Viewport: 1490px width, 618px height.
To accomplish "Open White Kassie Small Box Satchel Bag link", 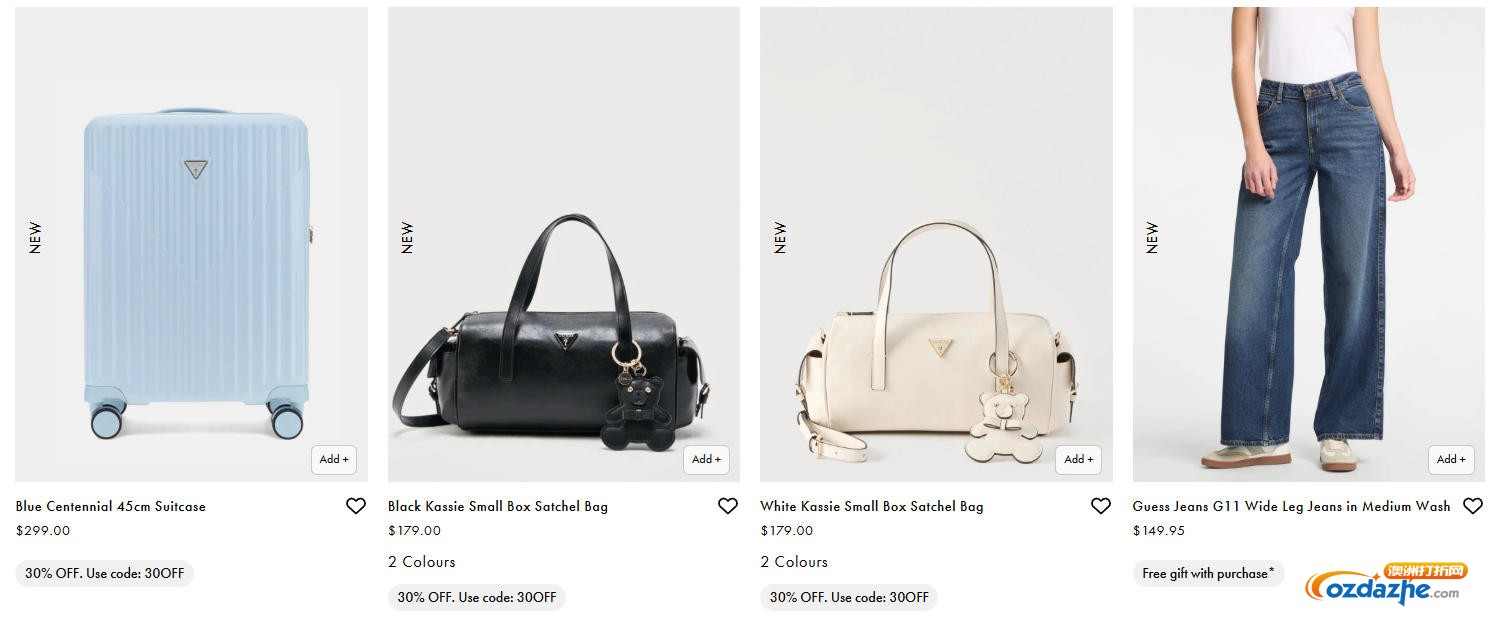I will [x=872, y=506].
